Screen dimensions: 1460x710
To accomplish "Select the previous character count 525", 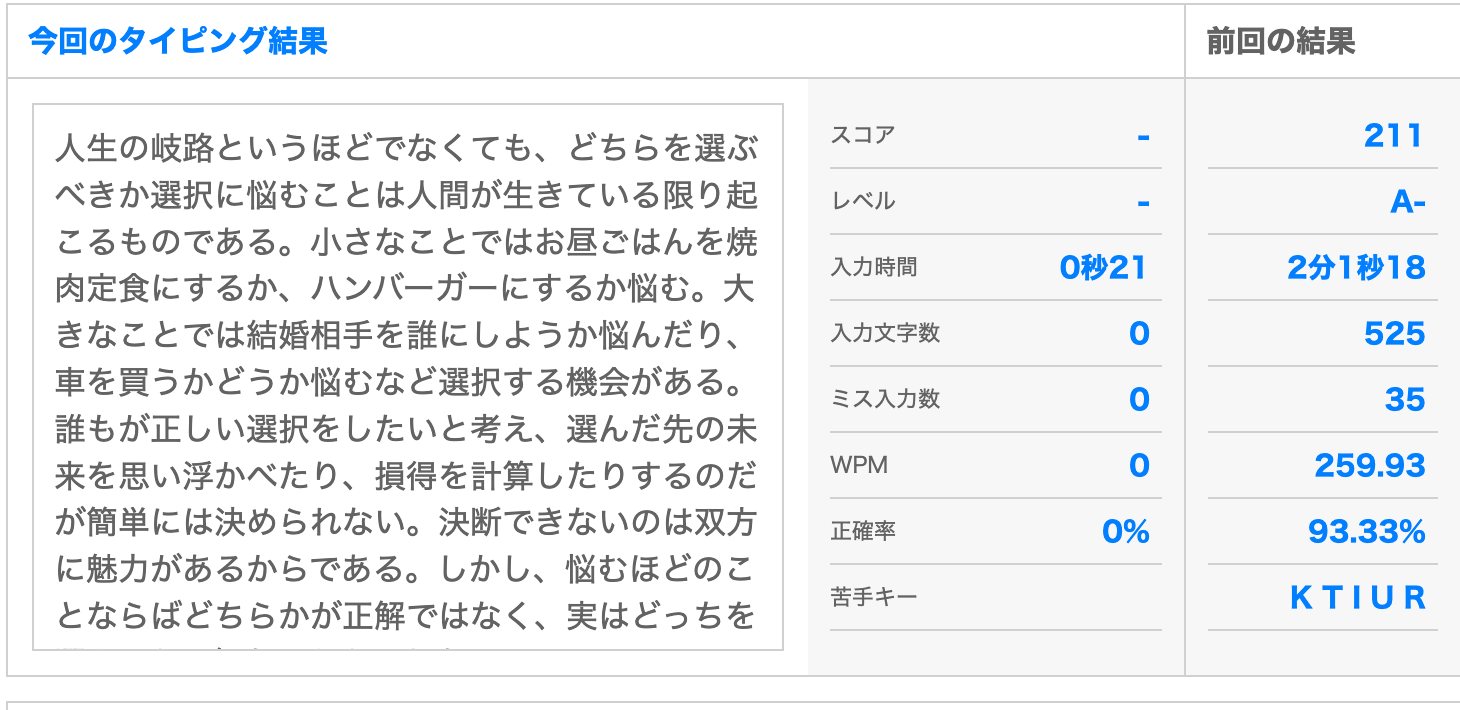I will [1394, 333].
